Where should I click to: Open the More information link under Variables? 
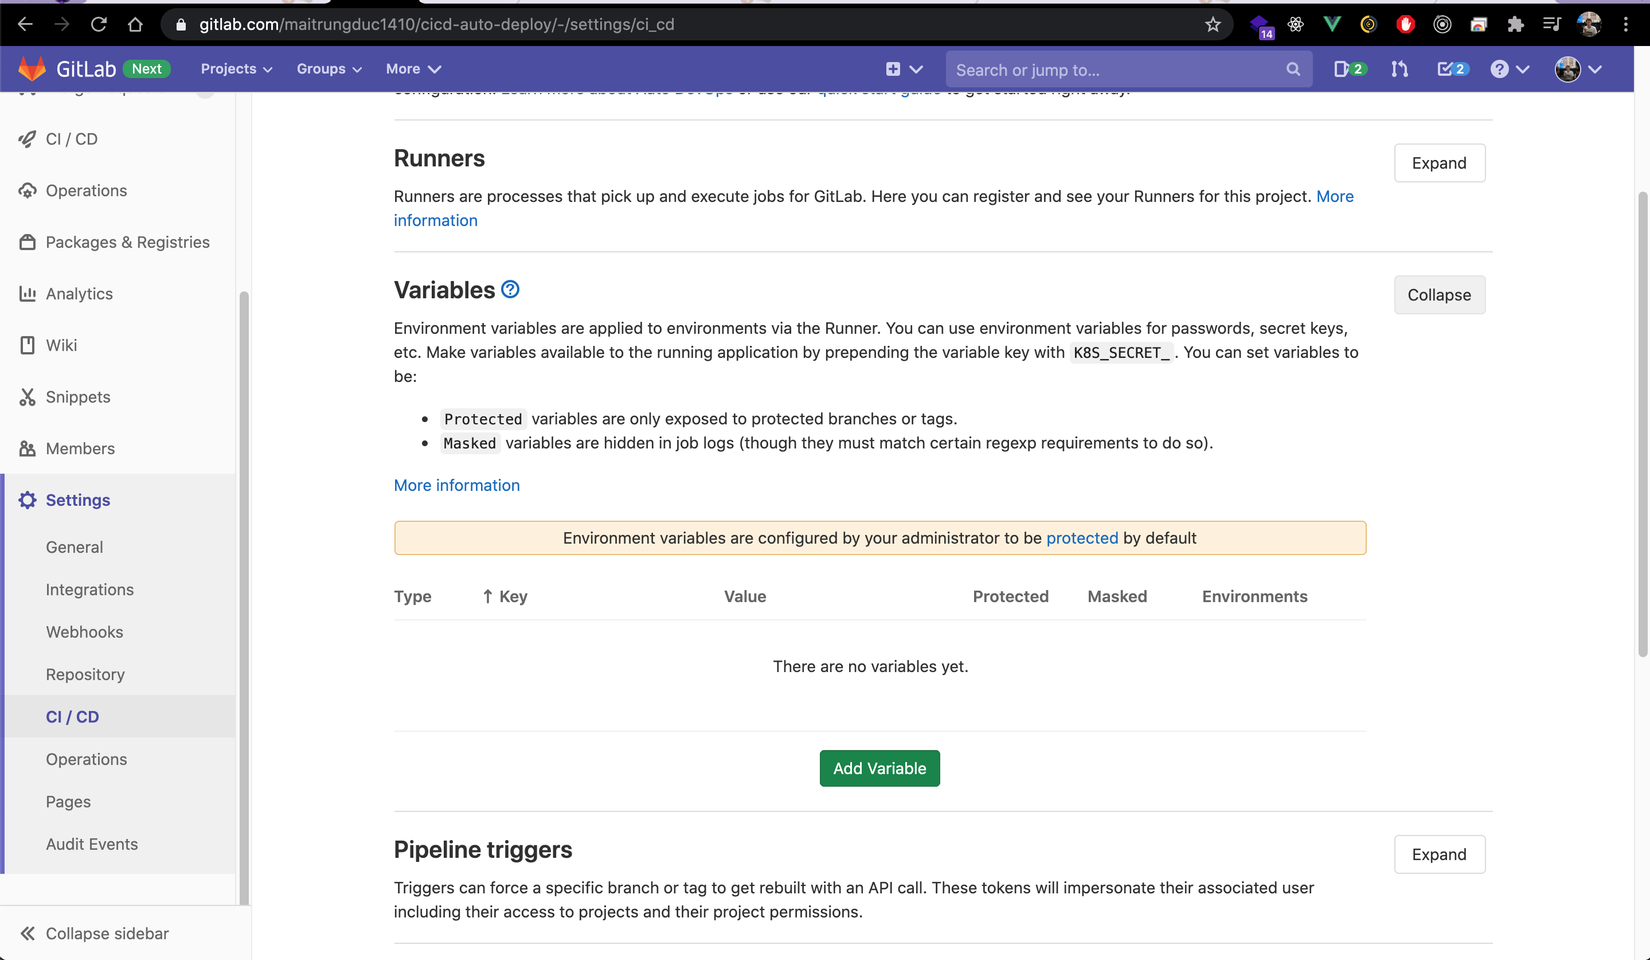tap(457, 485)
